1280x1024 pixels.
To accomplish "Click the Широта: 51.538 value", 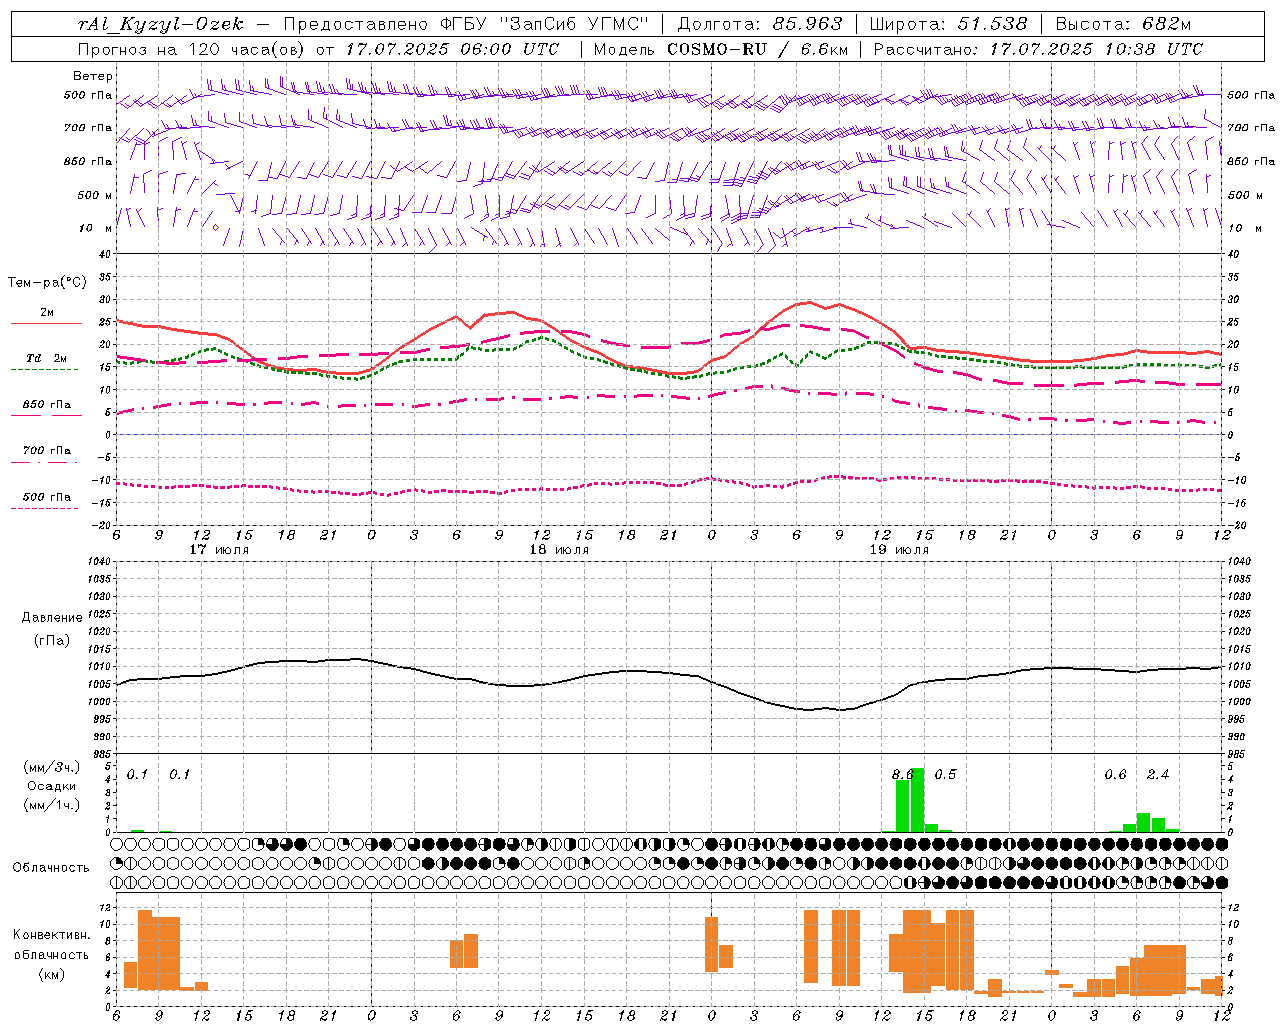I will point(948,24).
